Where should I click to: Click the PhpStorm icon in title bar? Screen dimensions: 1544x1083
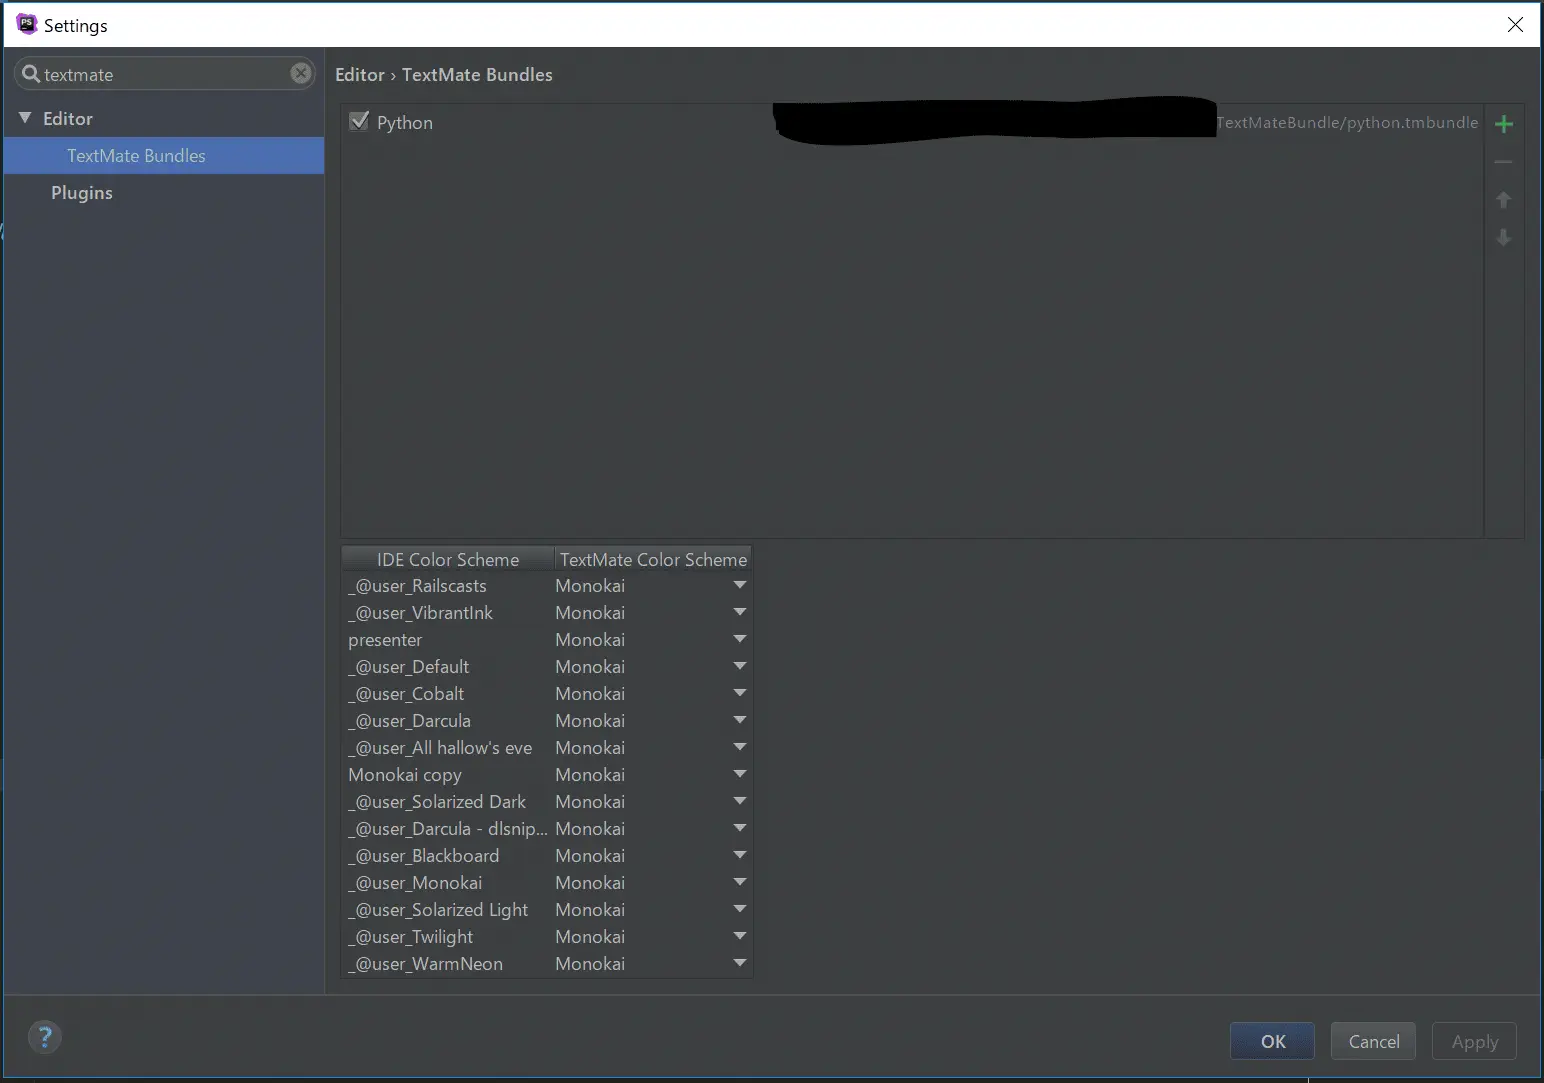26,24
